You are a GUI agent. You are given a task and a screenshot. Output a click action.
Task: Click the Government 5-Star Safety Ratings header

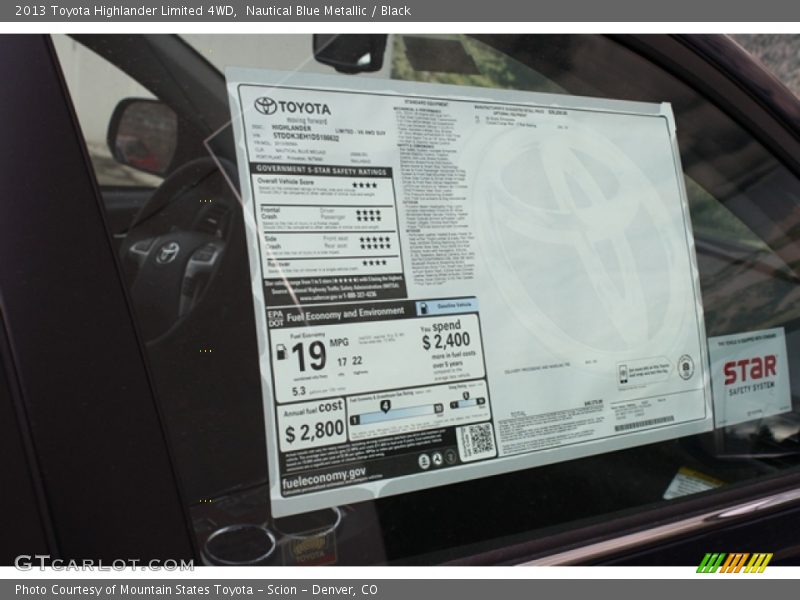click(320, 169)
